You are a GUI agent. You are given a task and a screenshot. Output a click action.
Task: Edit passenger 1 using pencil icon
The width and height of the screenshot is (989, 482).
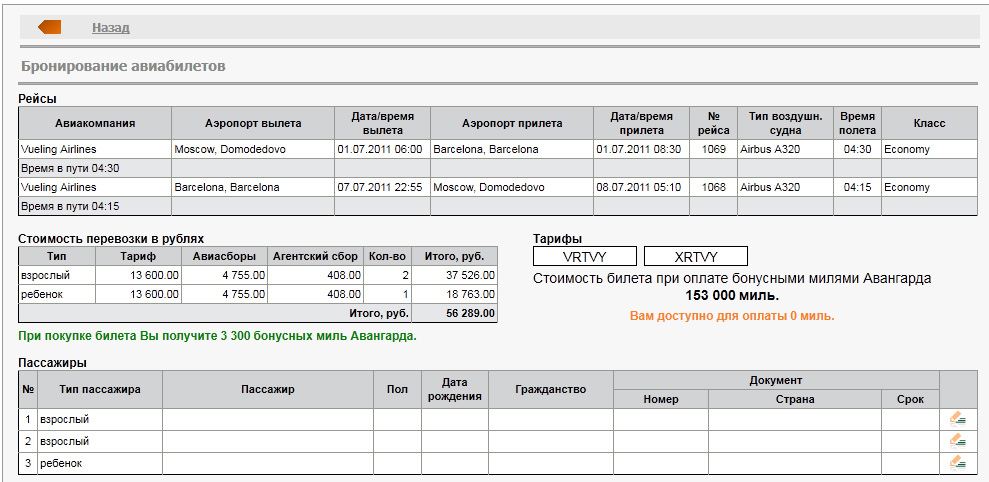pyautogui.click(x=957, y=419)
